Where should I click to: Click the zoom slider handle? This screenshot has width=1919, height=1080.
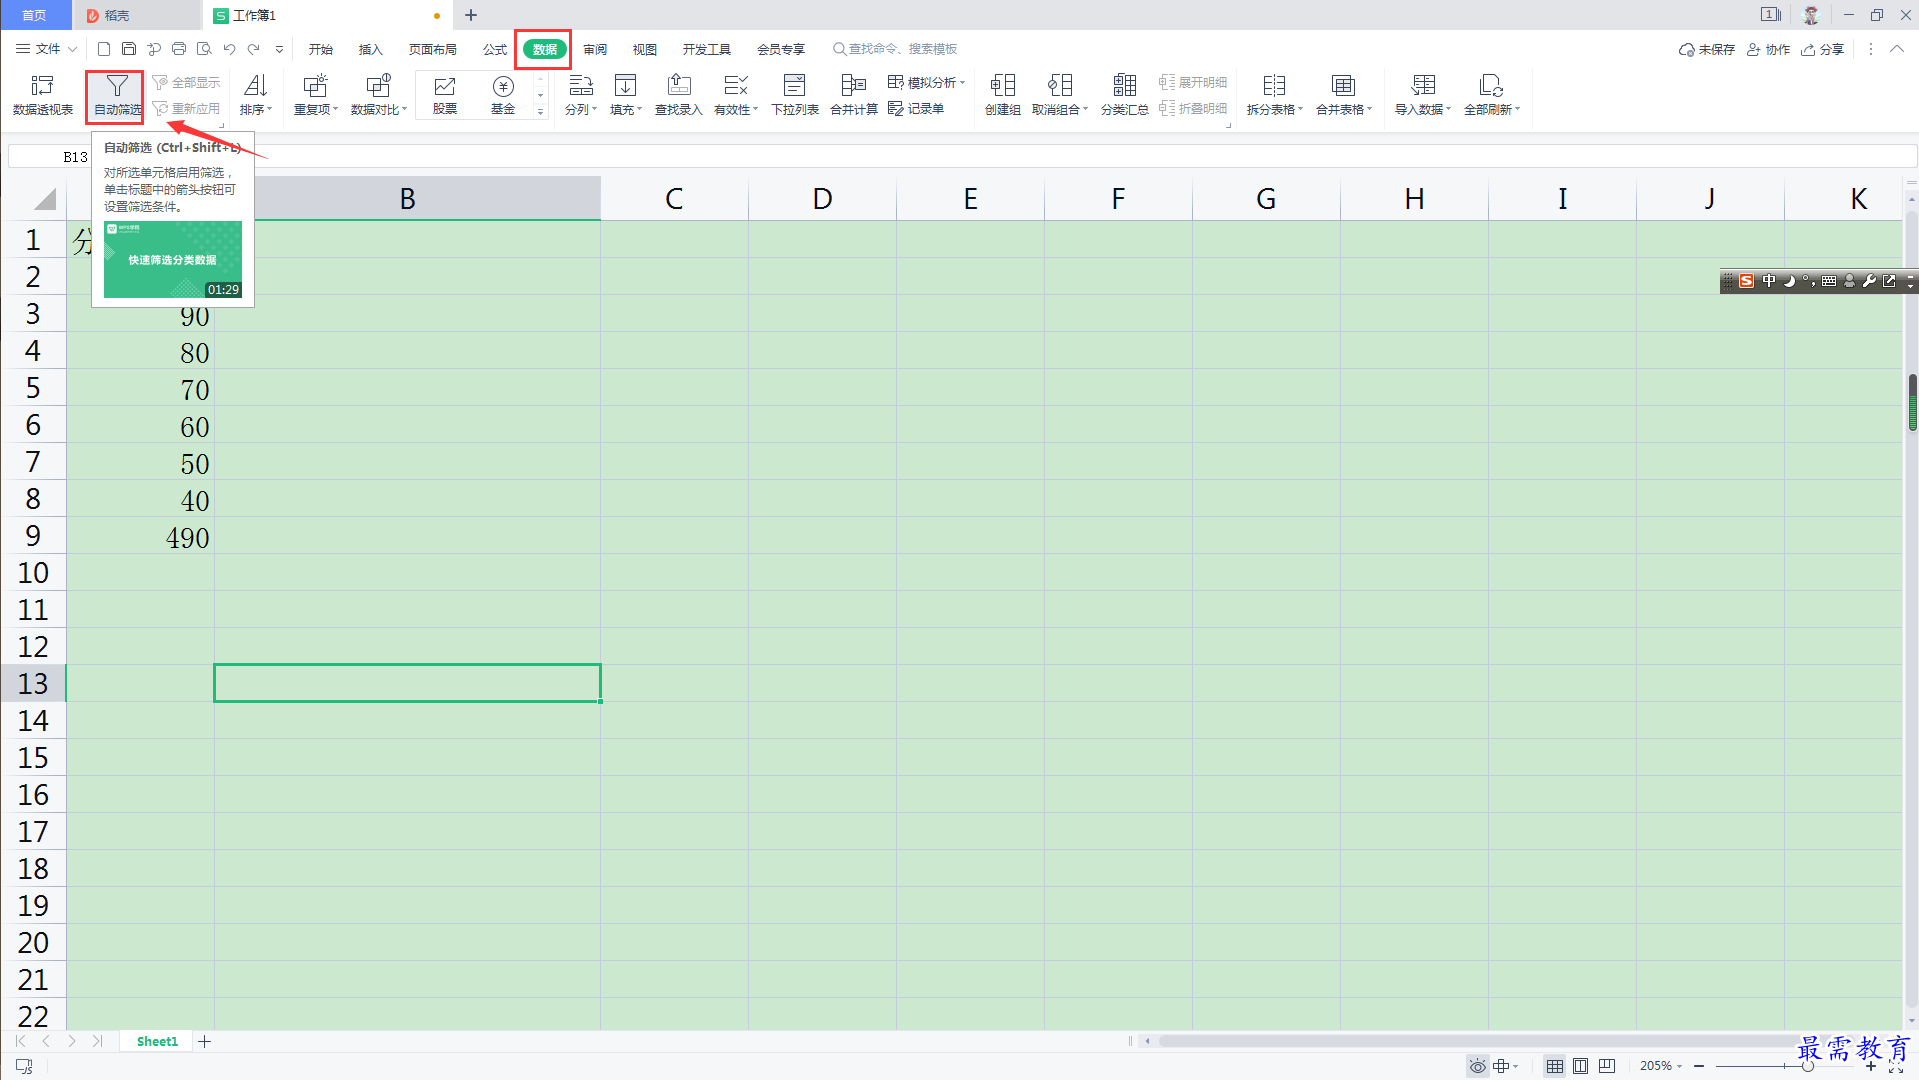[1808, 1066]
